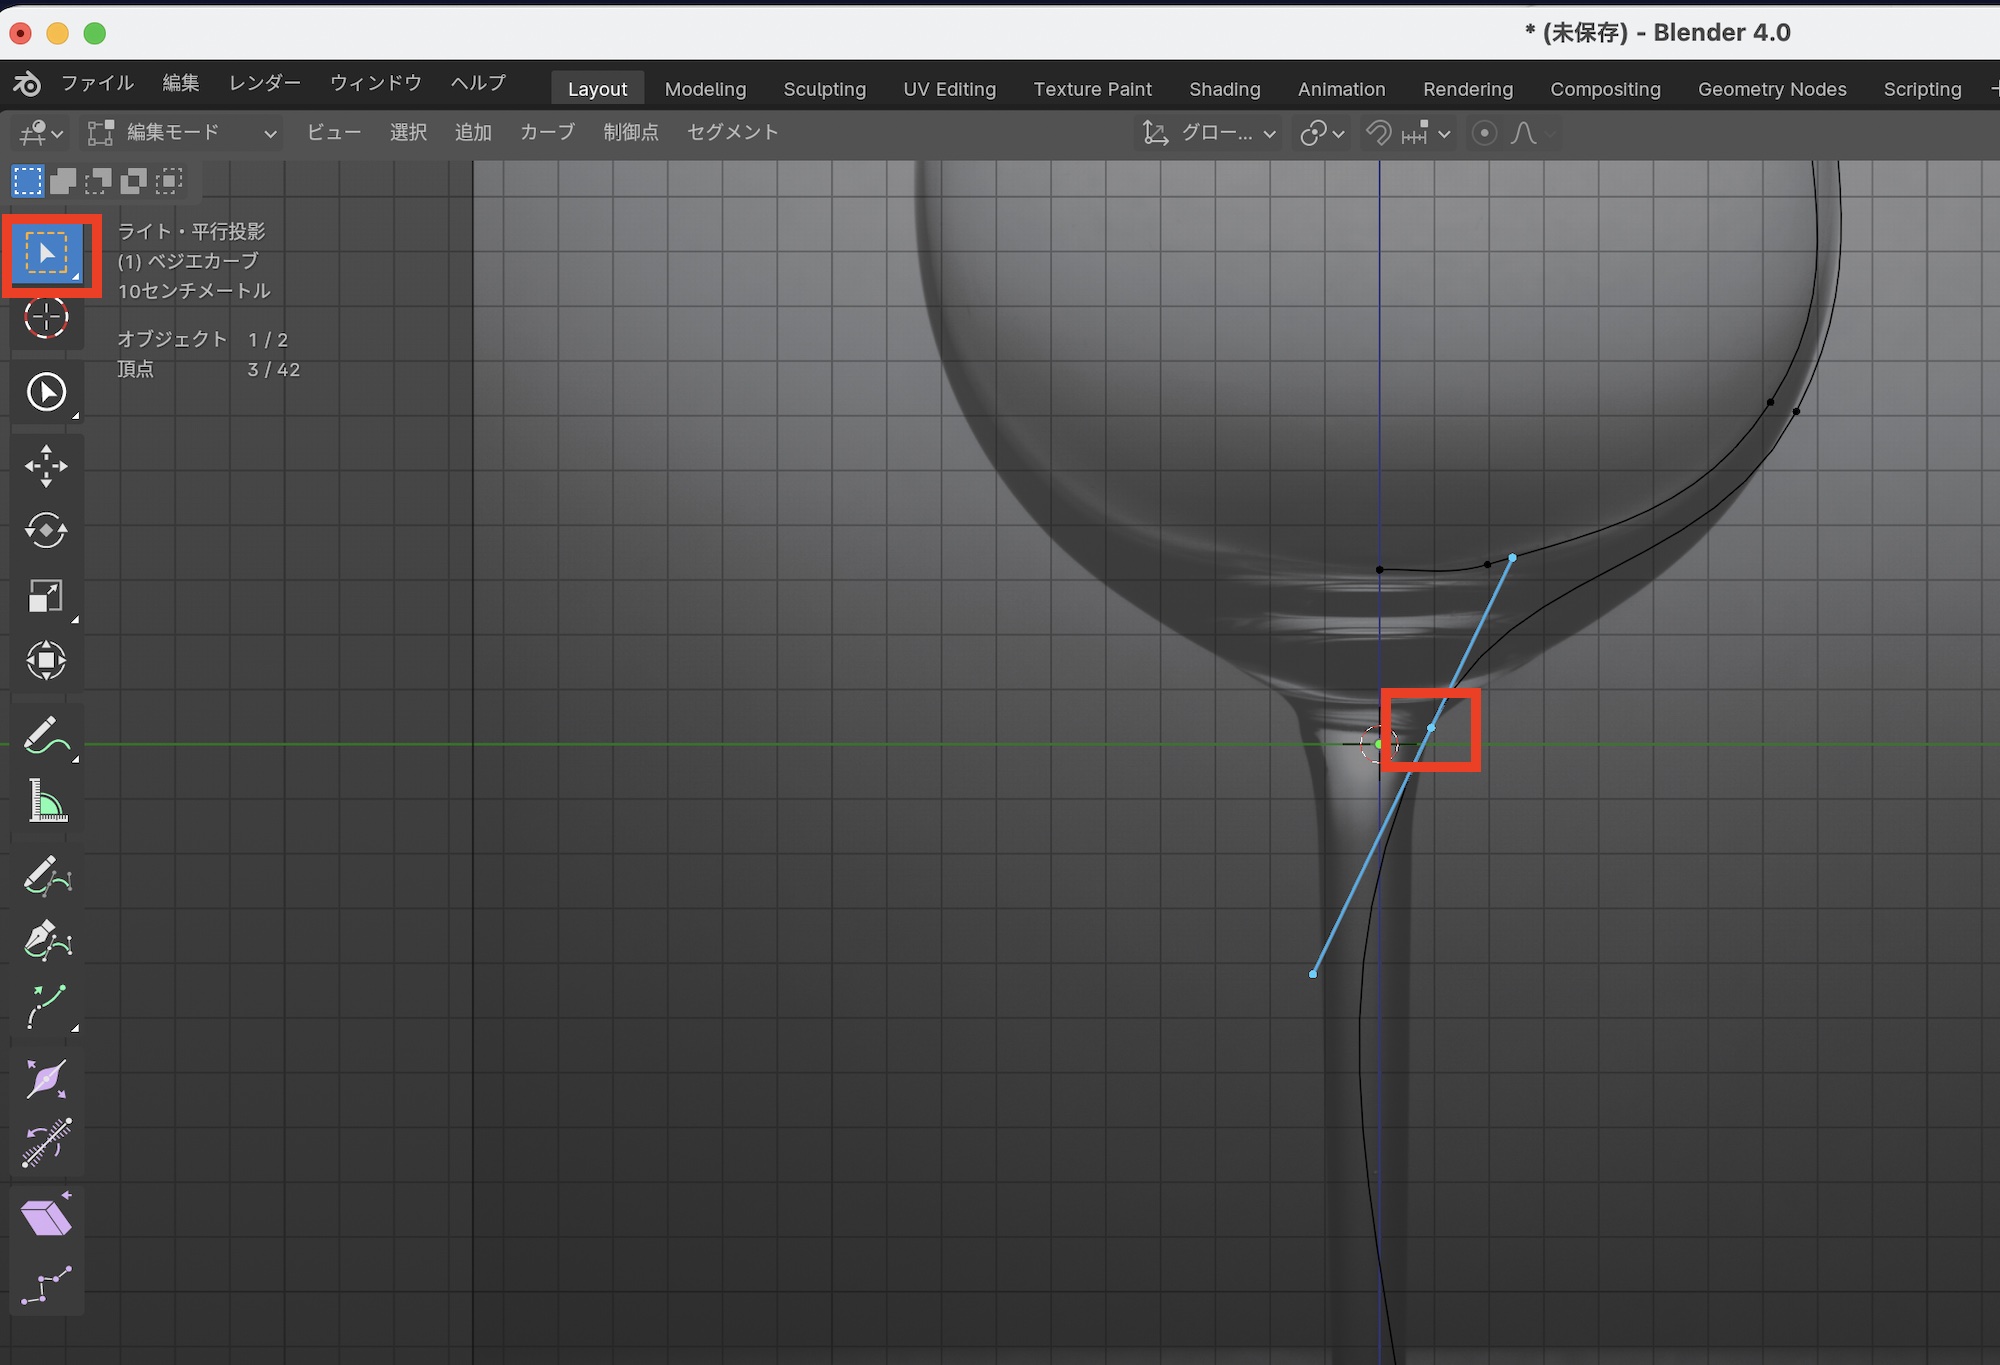
Task: Choose the Move tool
Action: (x=46, y=466)
